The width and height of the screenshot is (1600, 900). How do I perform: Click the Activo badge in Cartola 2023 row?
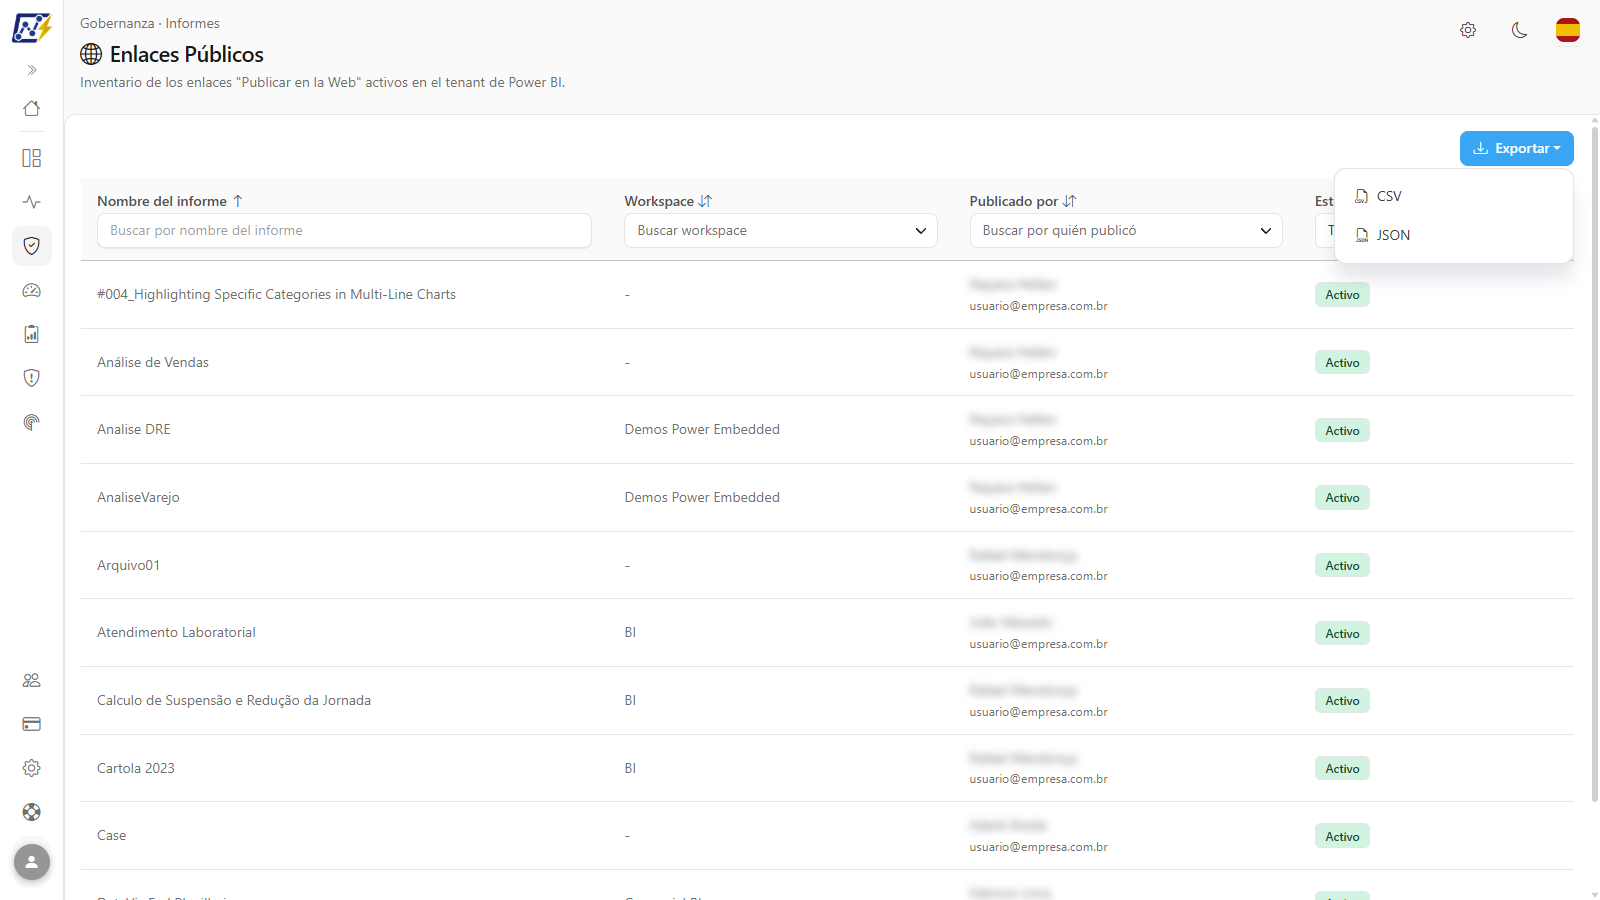(x=1342, y=768)
